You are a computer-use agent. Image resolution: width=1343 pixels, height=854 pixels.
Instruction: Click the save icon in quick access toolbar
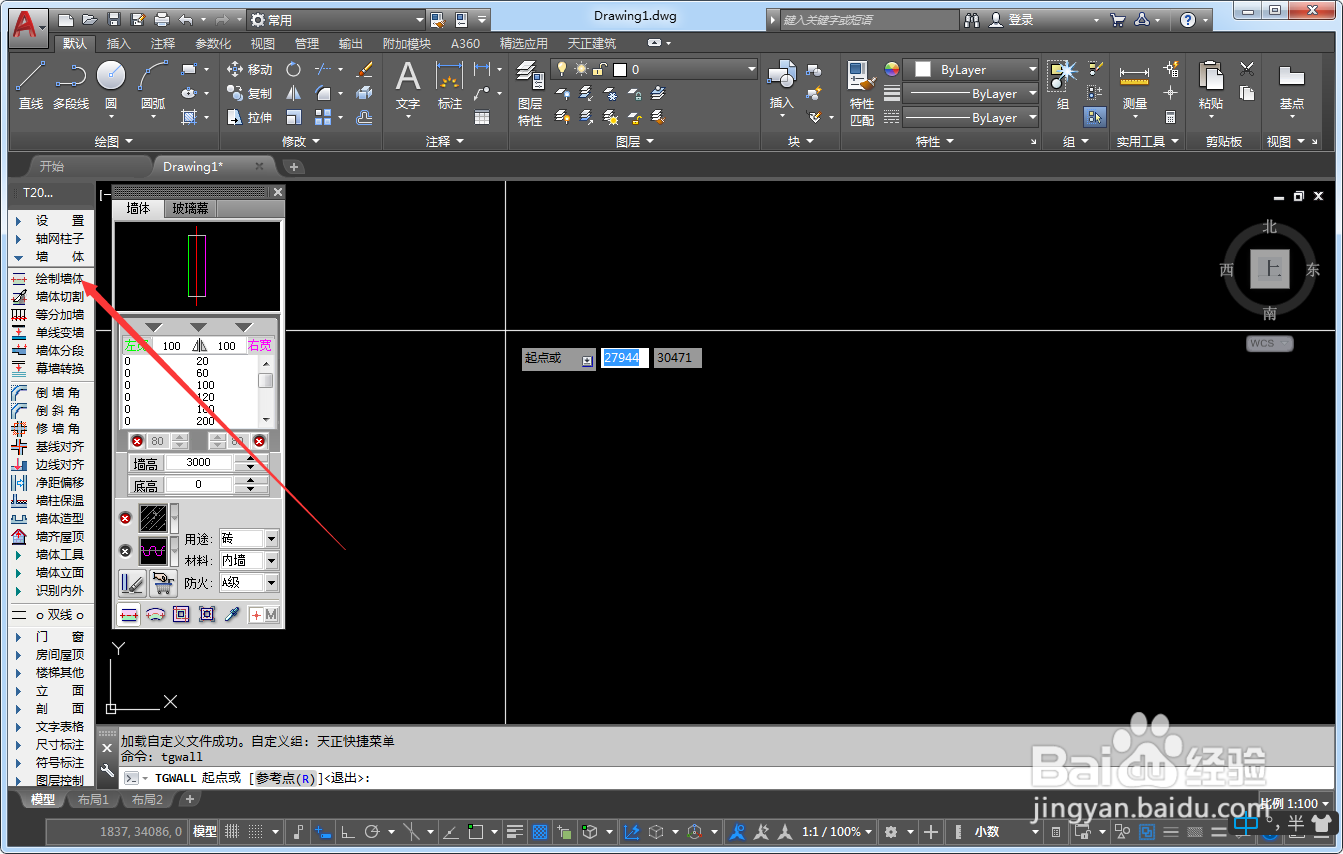[x=113, y=19]
